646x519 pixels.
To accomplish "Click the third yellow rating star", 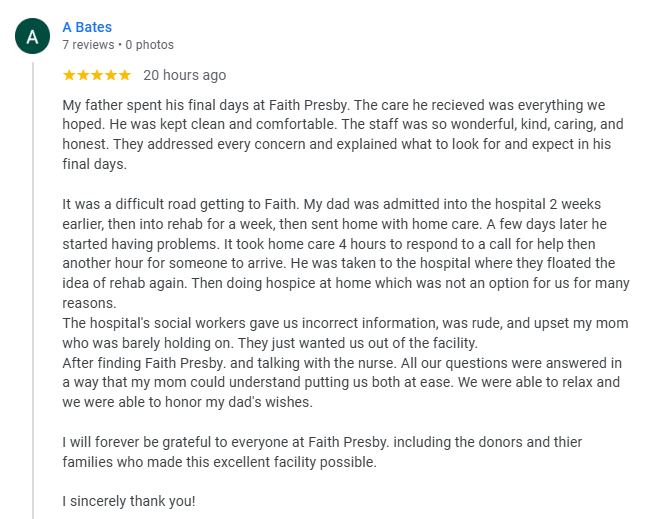I will click(x=97, y=75).
